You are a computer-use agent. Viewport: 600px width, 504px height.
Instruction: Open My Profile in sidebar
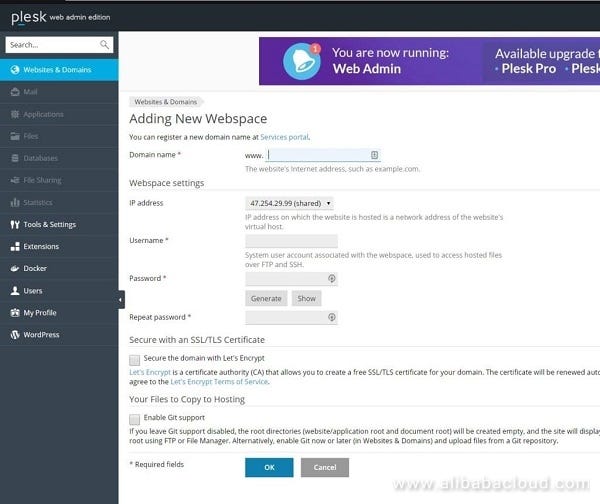[59, 313]
